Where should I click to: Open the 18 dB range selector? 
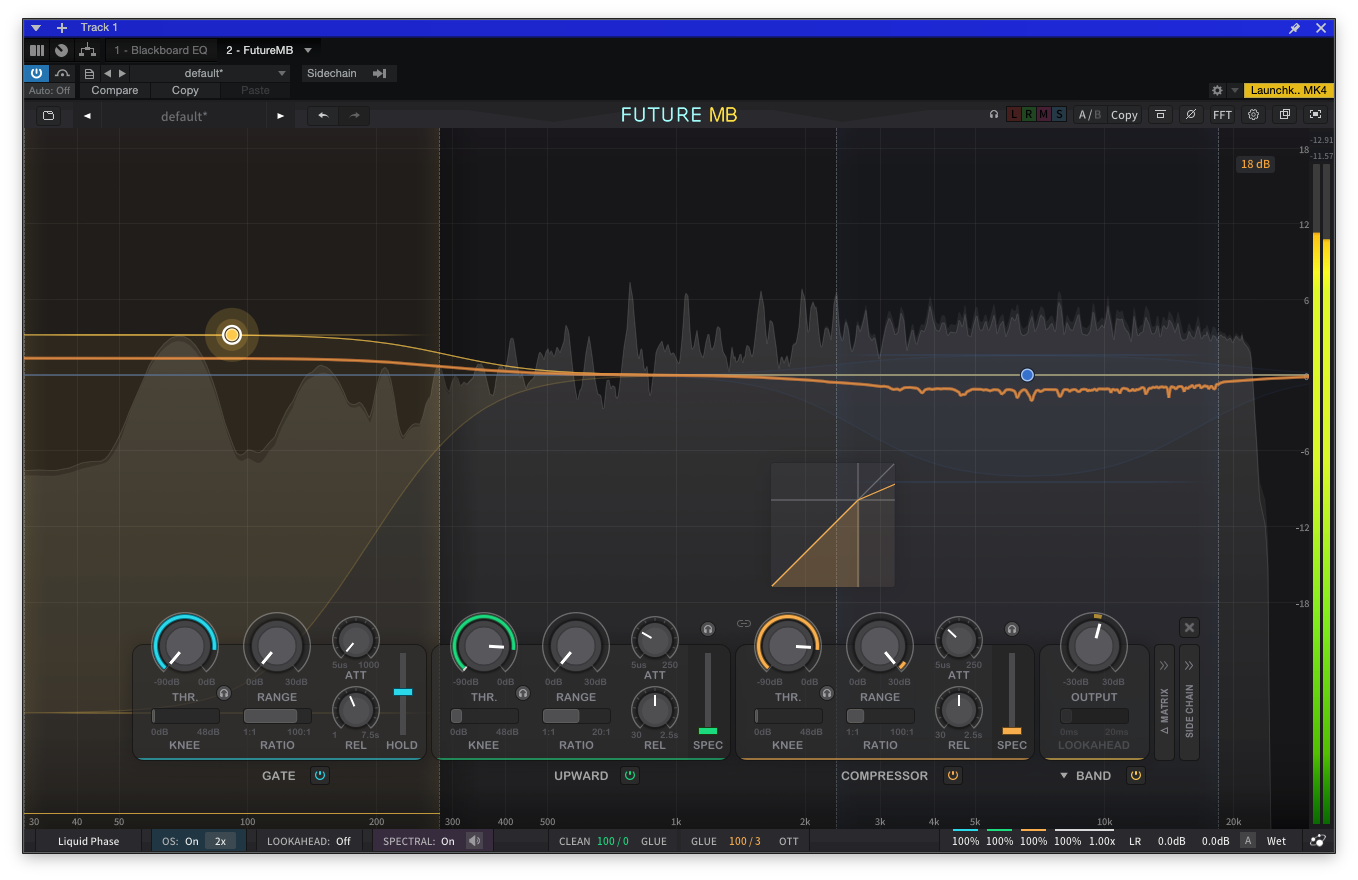pyautogui.click(x=1255, y=164)
